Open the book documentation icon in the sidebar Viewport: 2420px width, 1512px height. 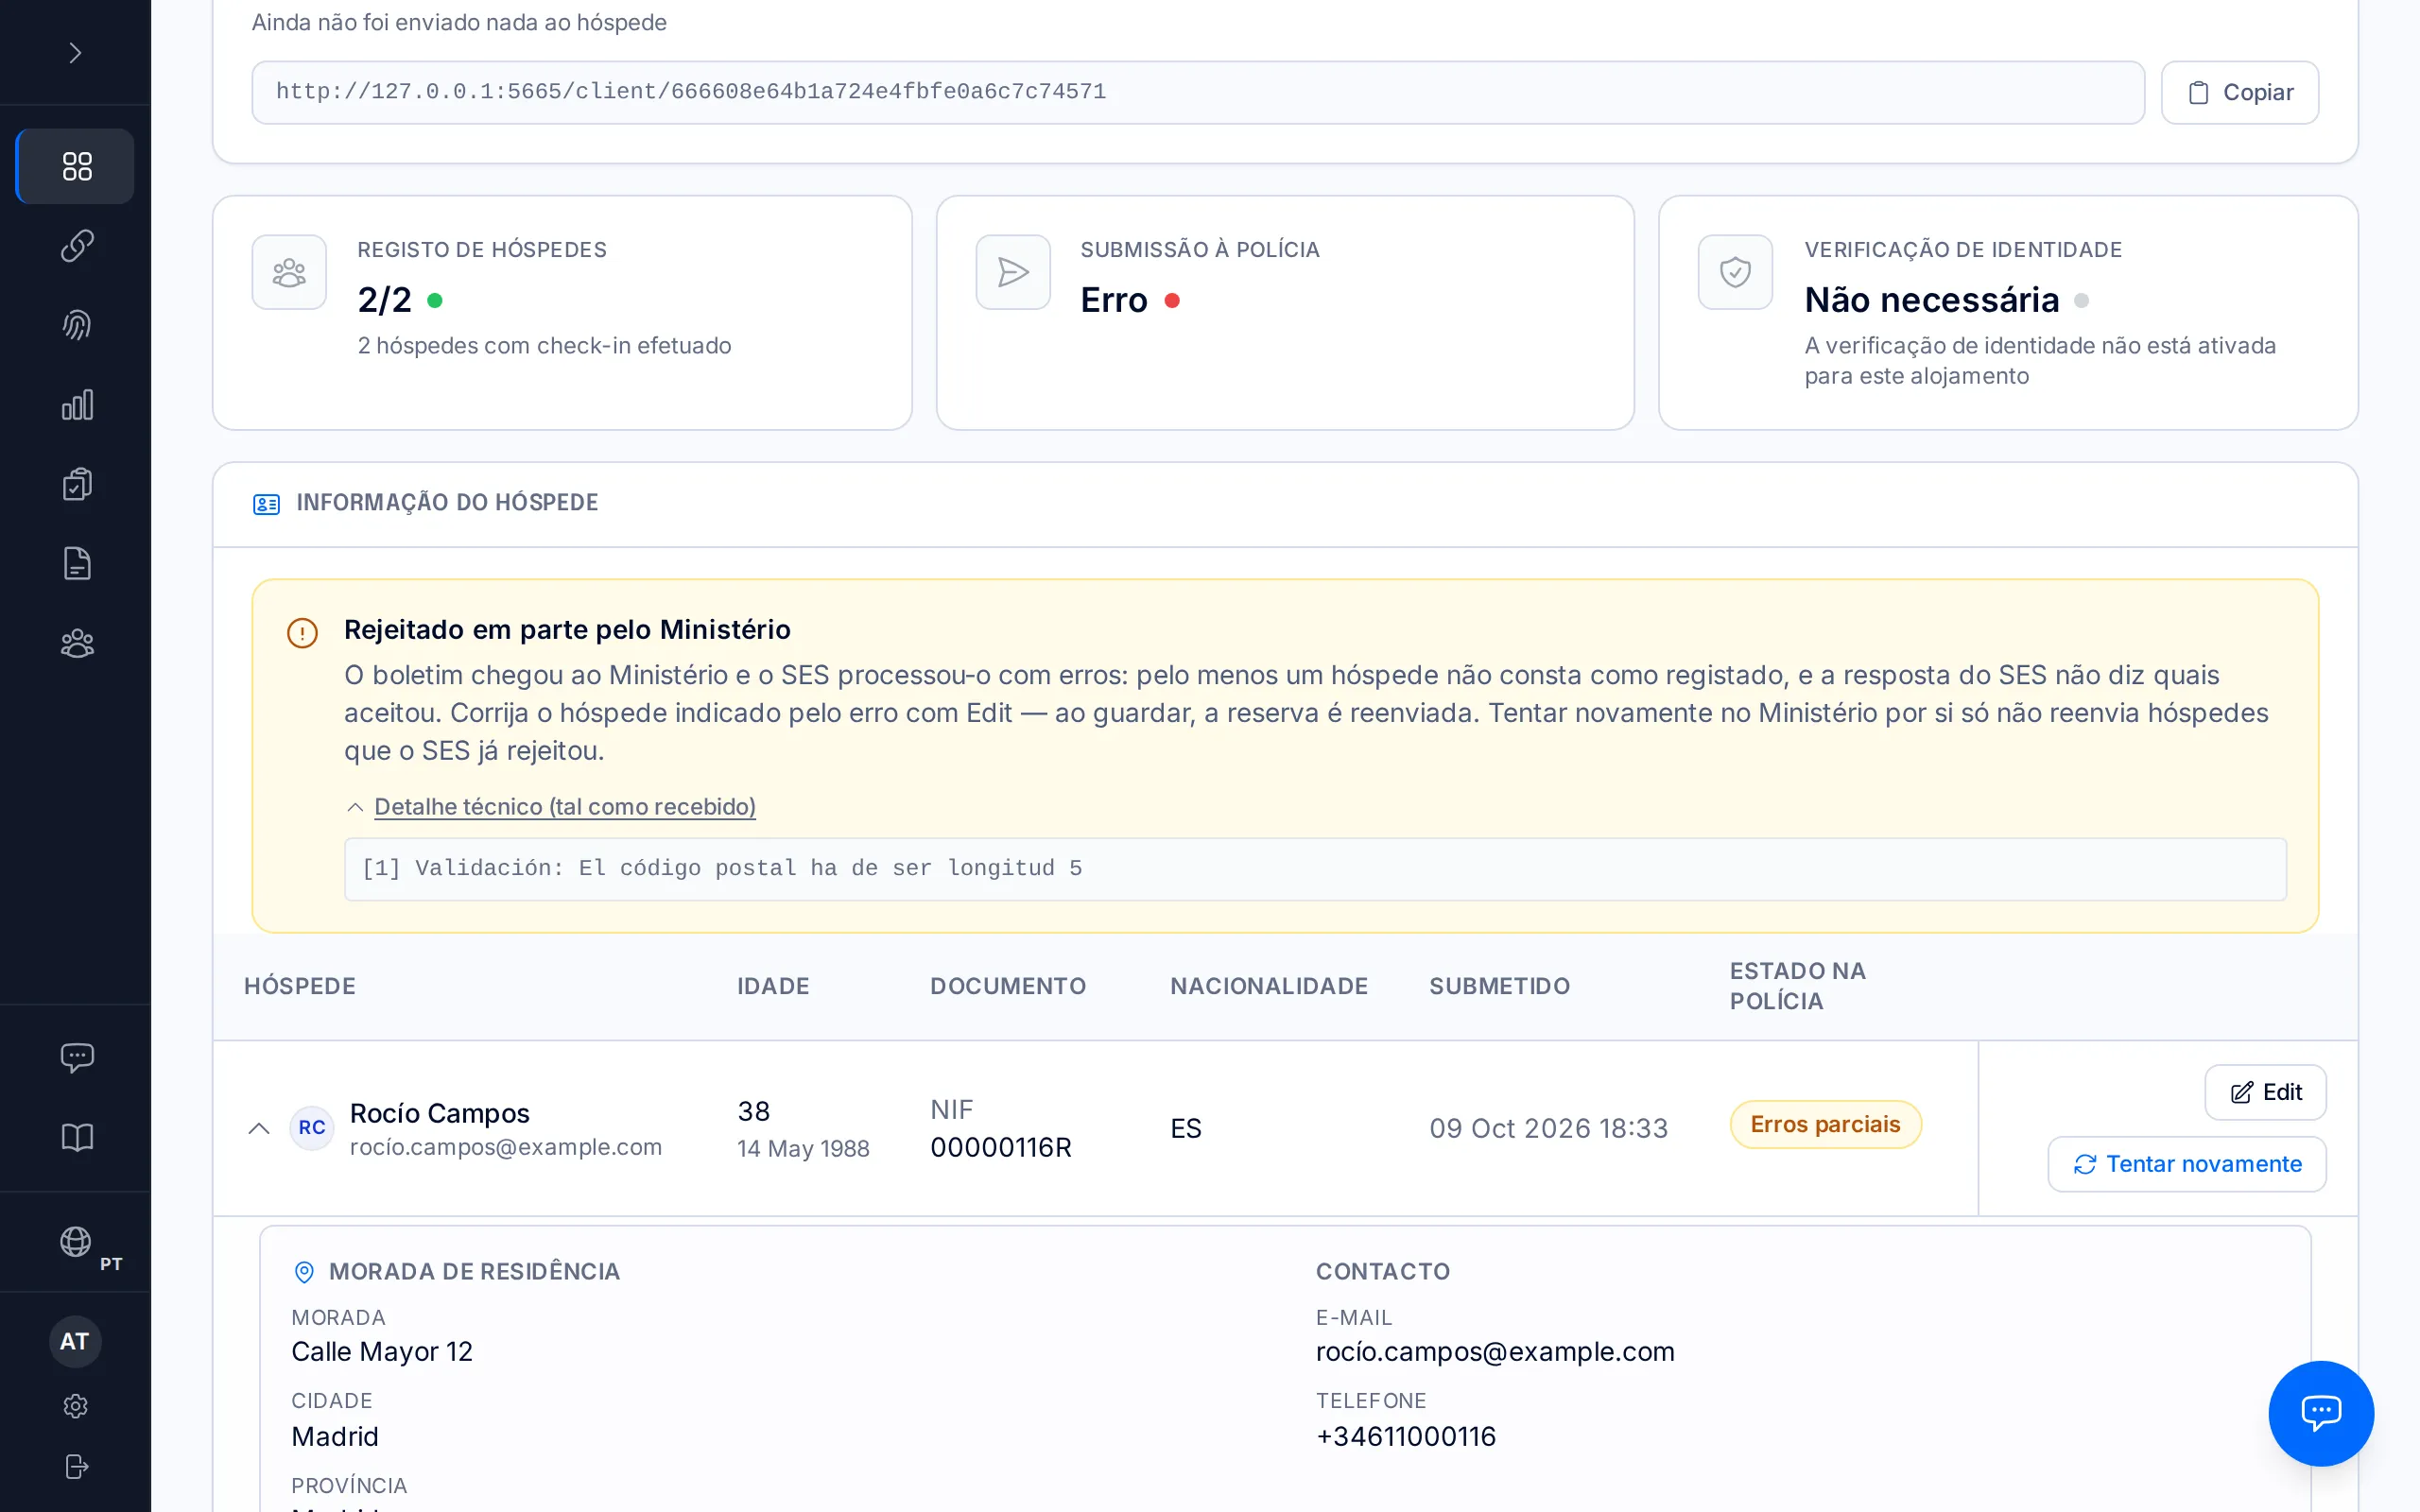click(76, 1137)
